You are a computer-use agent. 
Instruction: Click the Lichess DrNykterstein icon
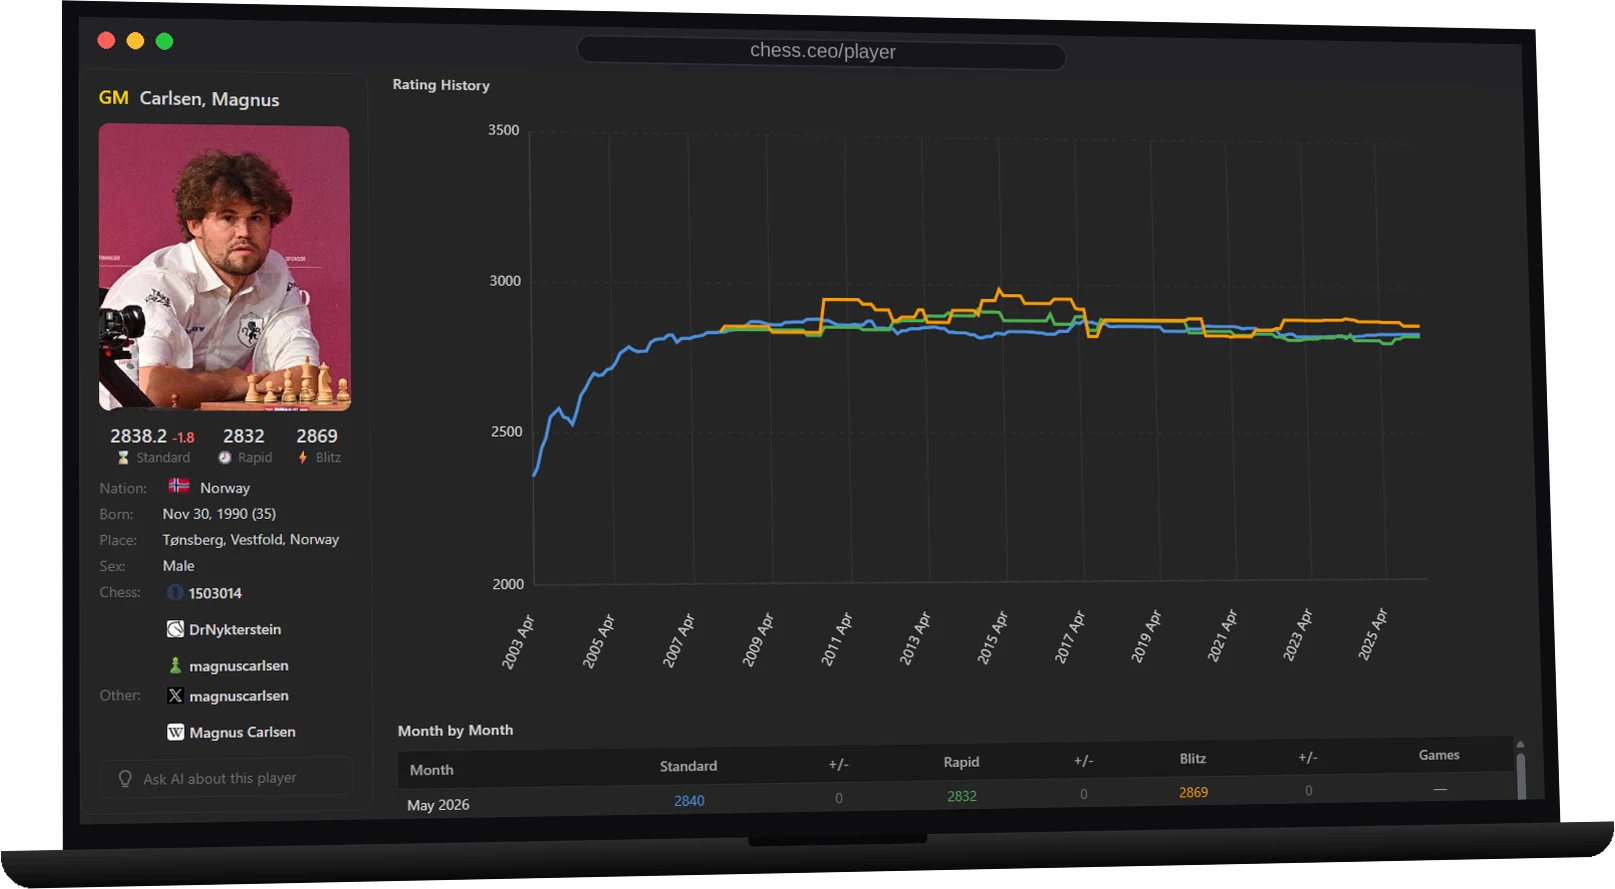pyautogui.click(x=175, y=629)
